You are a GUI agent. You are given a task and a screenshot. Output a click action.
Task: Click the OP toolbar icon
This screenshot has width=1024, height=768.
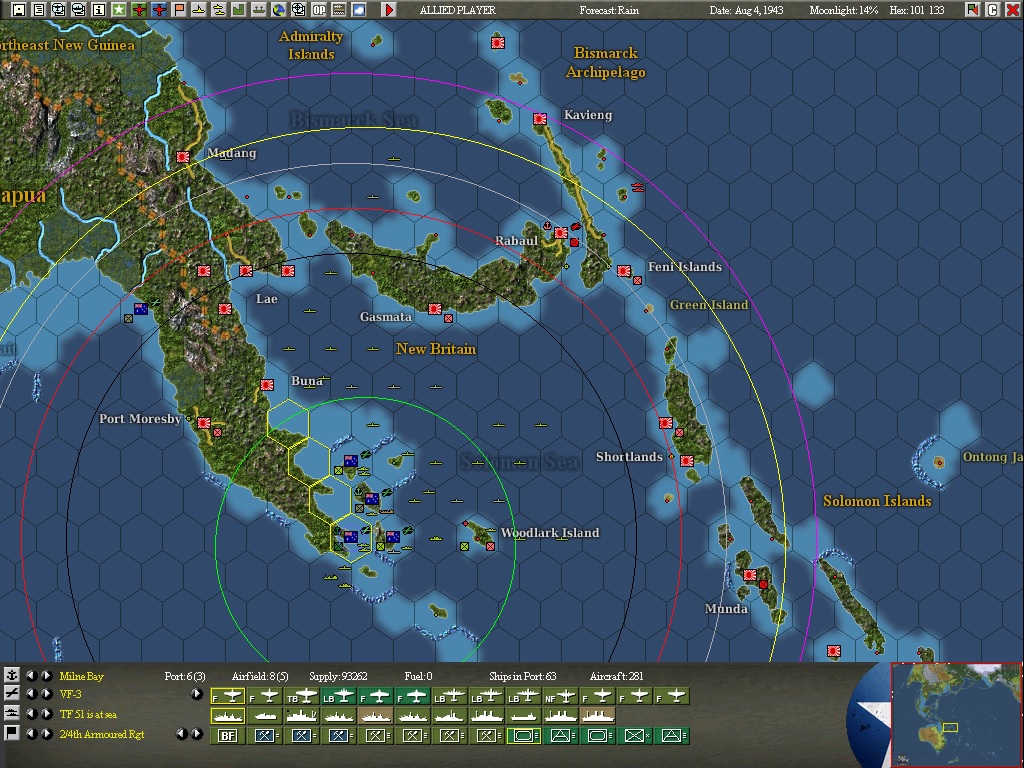[x=319, y=10]
